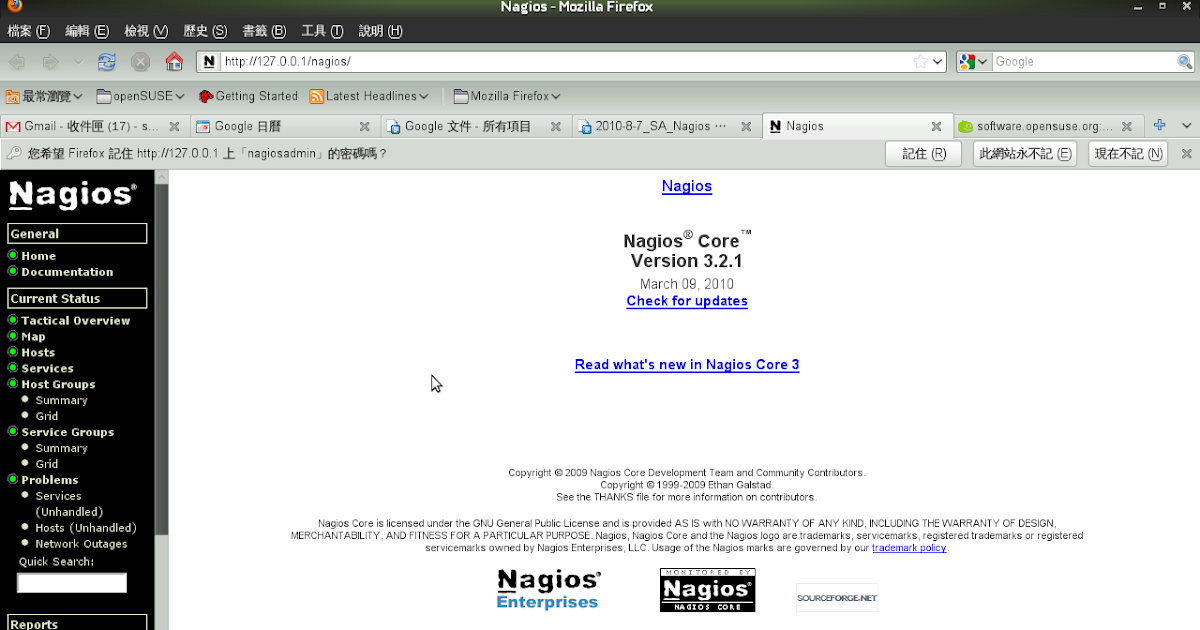Expand the Mozilla Firefox bookmarks folder
Screen dimensions: 1200x630
pyautogui.click(x=507, y=96)
